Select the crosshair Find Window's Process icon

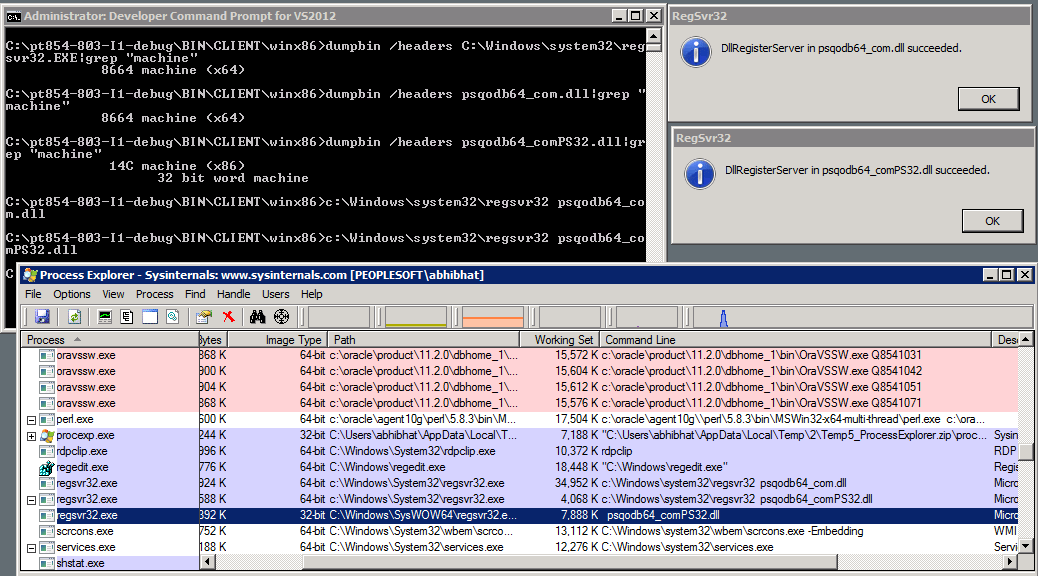(x=281, y=316)
